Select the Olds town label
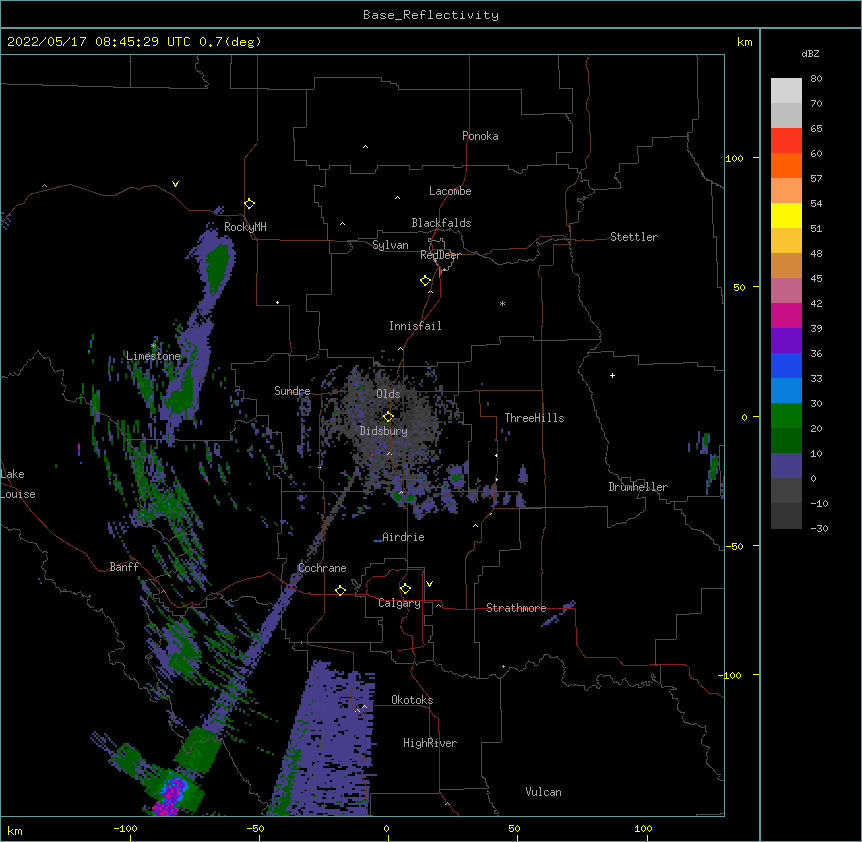 click(388, 394)
